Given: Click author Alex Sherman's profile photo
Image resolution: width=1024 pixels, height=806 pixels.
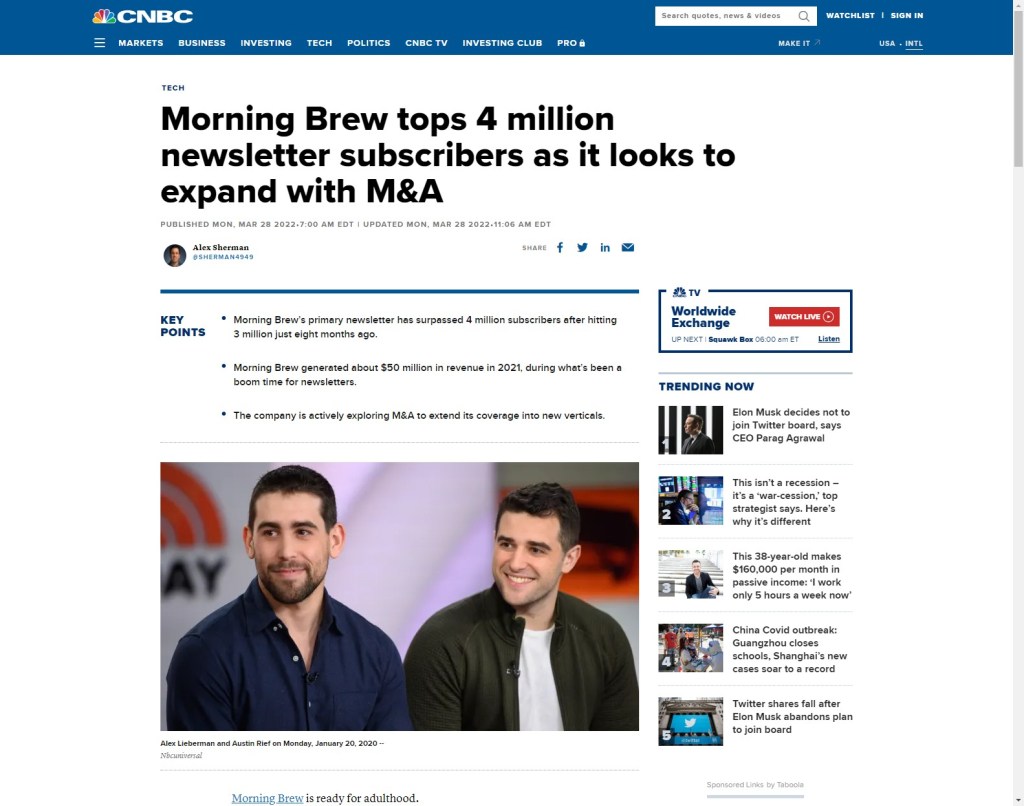Looking at the screenshot, I should (175, 254).
